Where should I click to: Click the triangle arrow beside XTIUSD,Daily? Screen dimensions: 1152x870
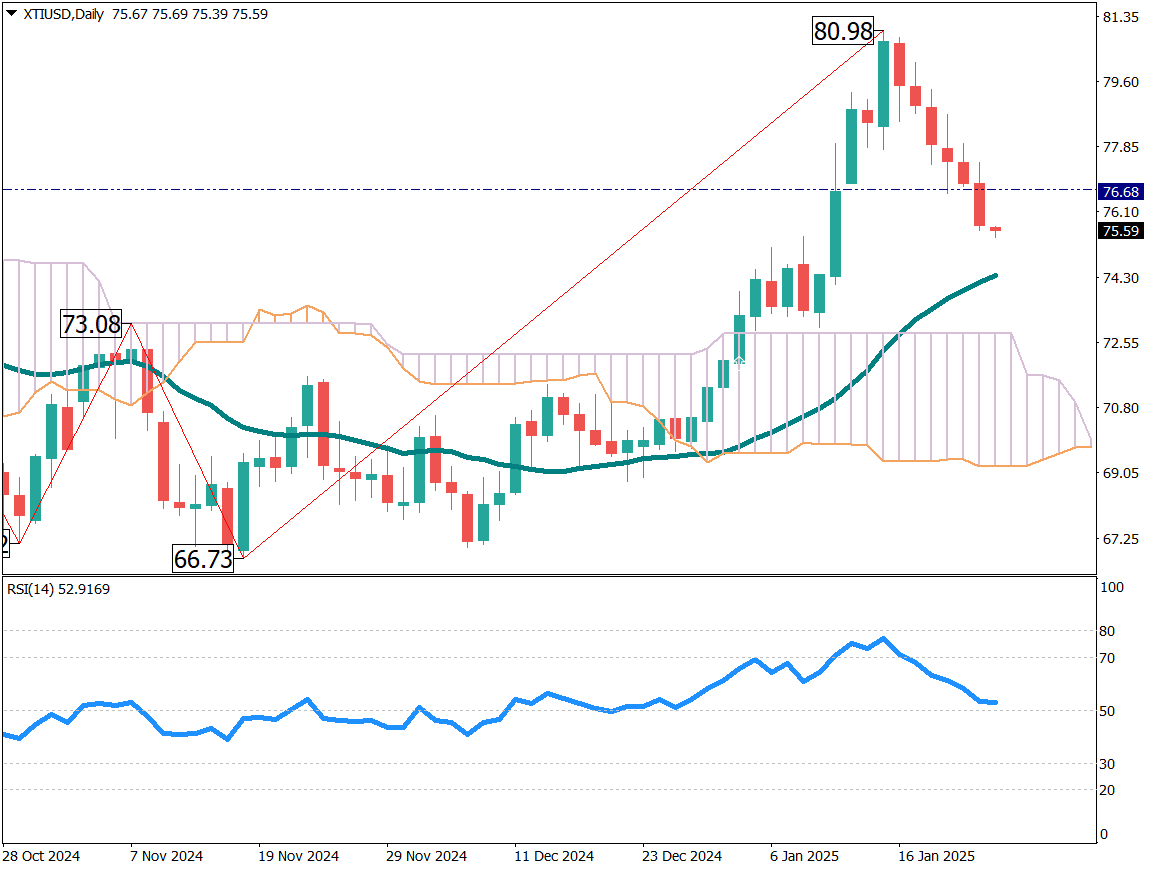coord(11,15)
